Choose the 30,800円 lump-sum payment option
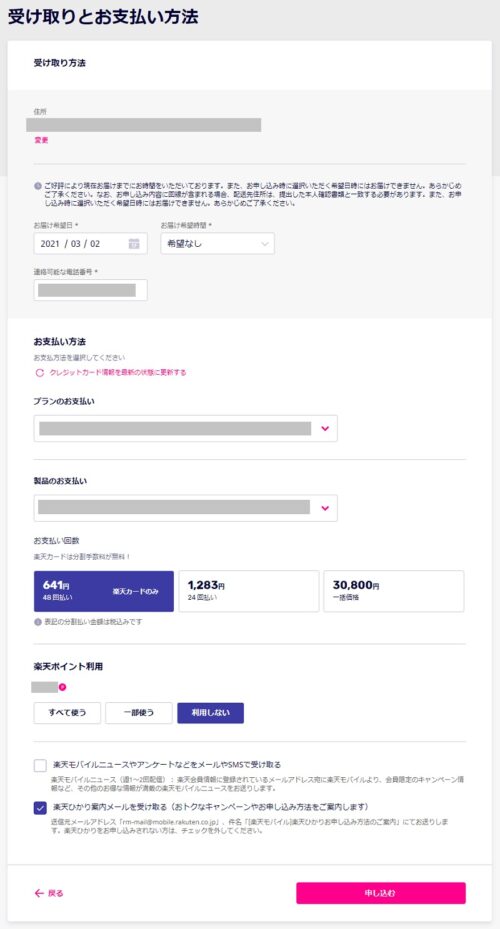This screenshot has height=929, width=500. 394,591
